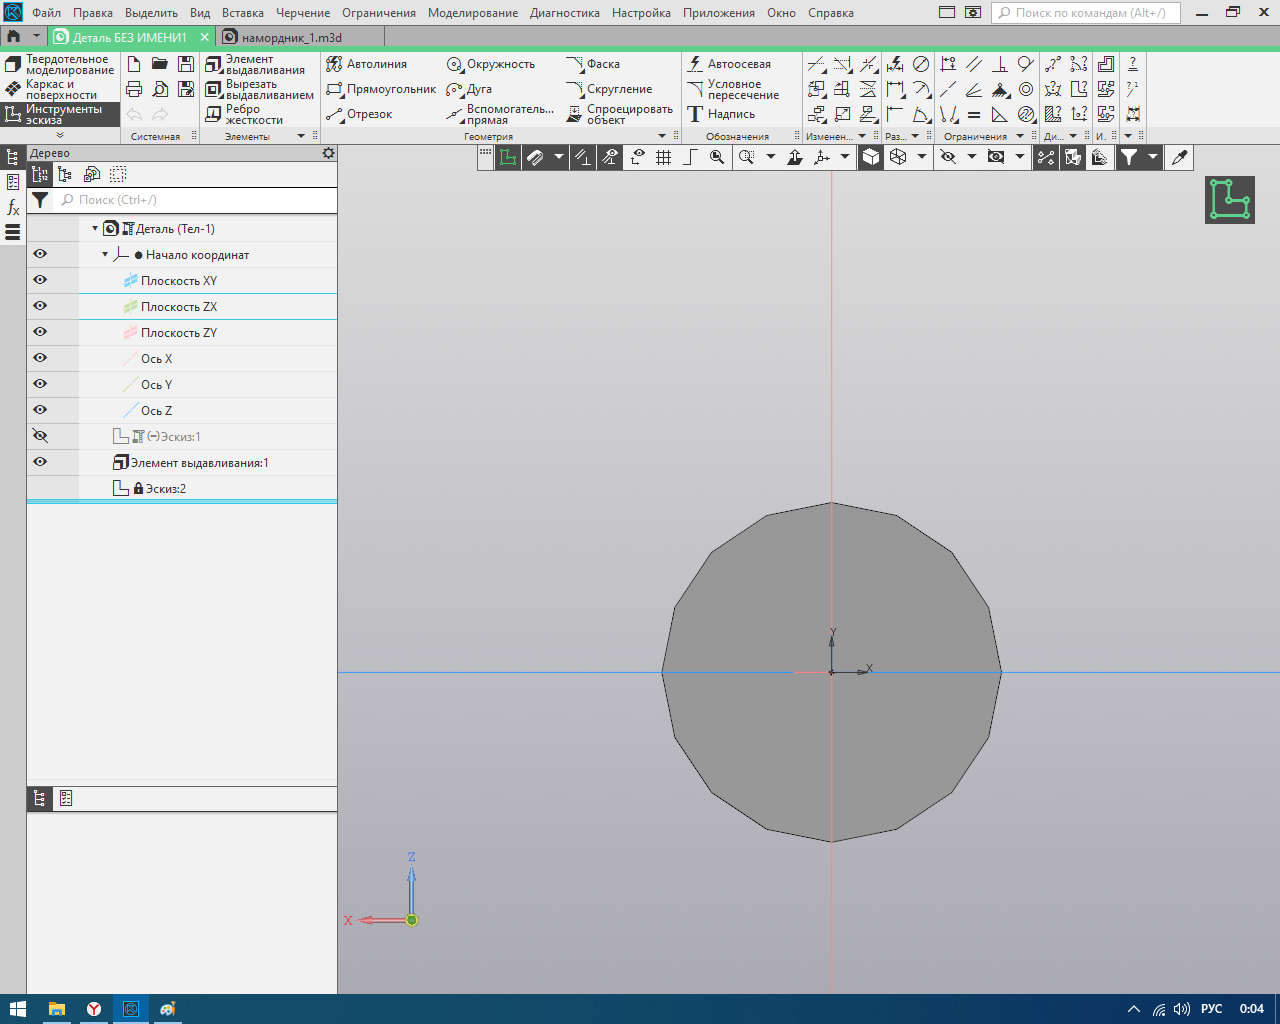
Task: Toggle visibility of Плоскость XY
Action: click(x=40, y=280)
